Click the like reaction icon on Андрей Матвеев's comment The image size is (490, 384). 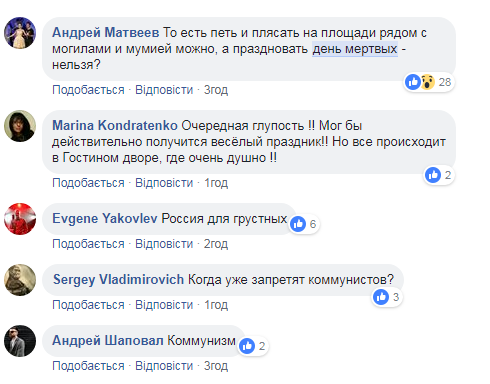click(x=413, y=82)
